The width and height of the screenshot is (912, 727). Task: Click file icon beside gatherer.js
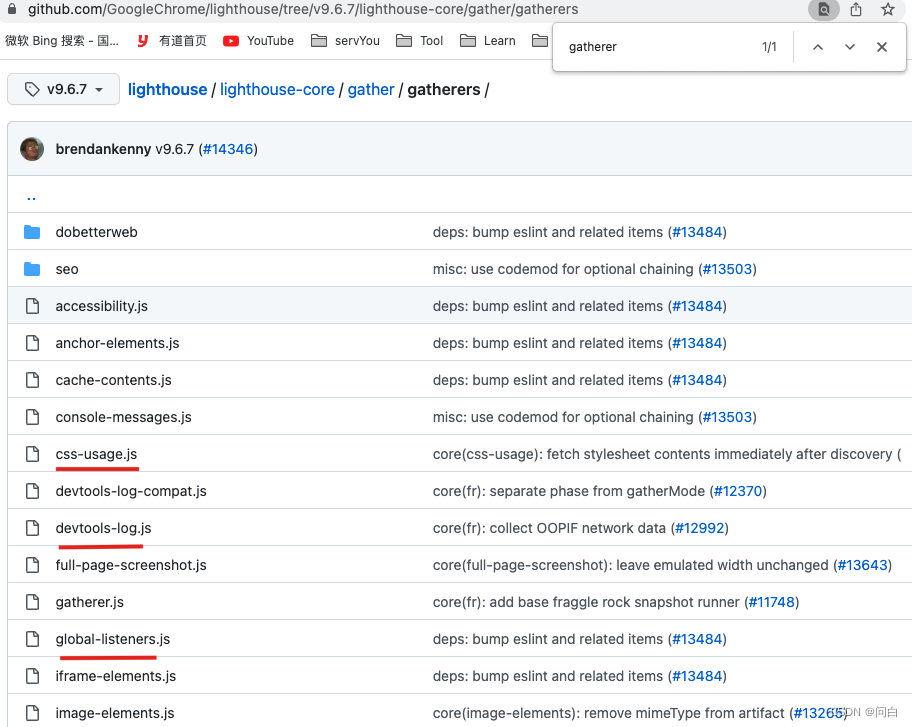click(33, 602)
